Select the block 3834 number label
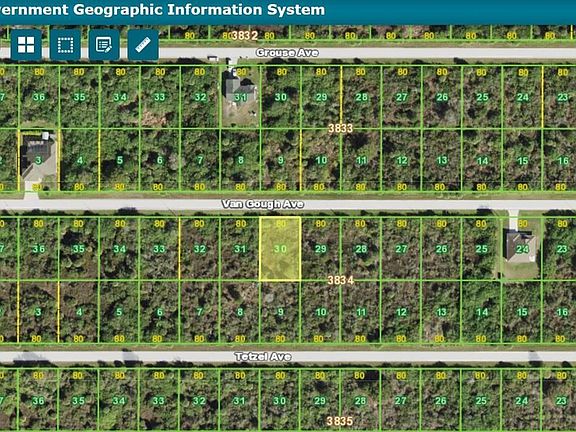Viewport: 576px width, 432px height. [x=341, y=281]
